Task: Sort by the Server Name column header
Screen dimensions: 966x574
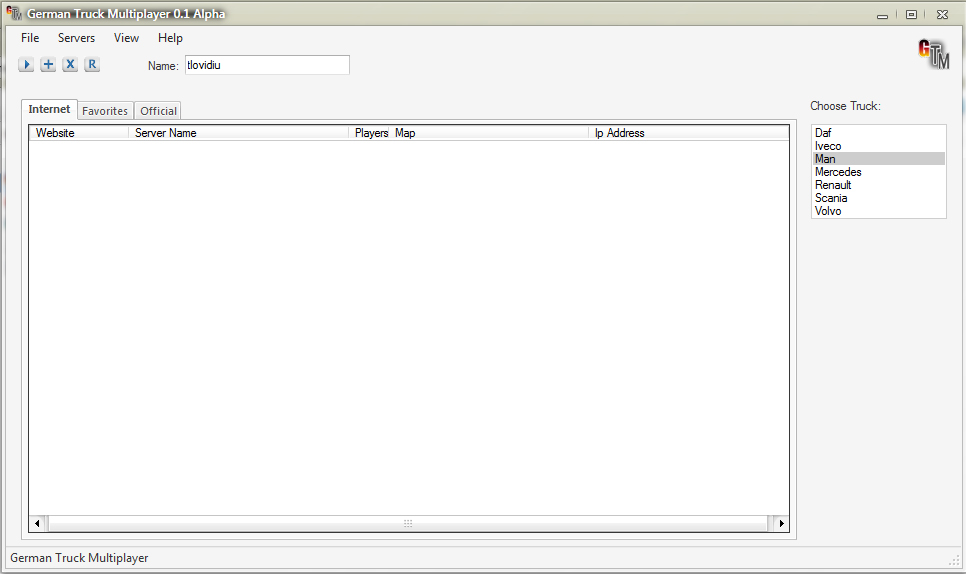Action: pos(238,132)
